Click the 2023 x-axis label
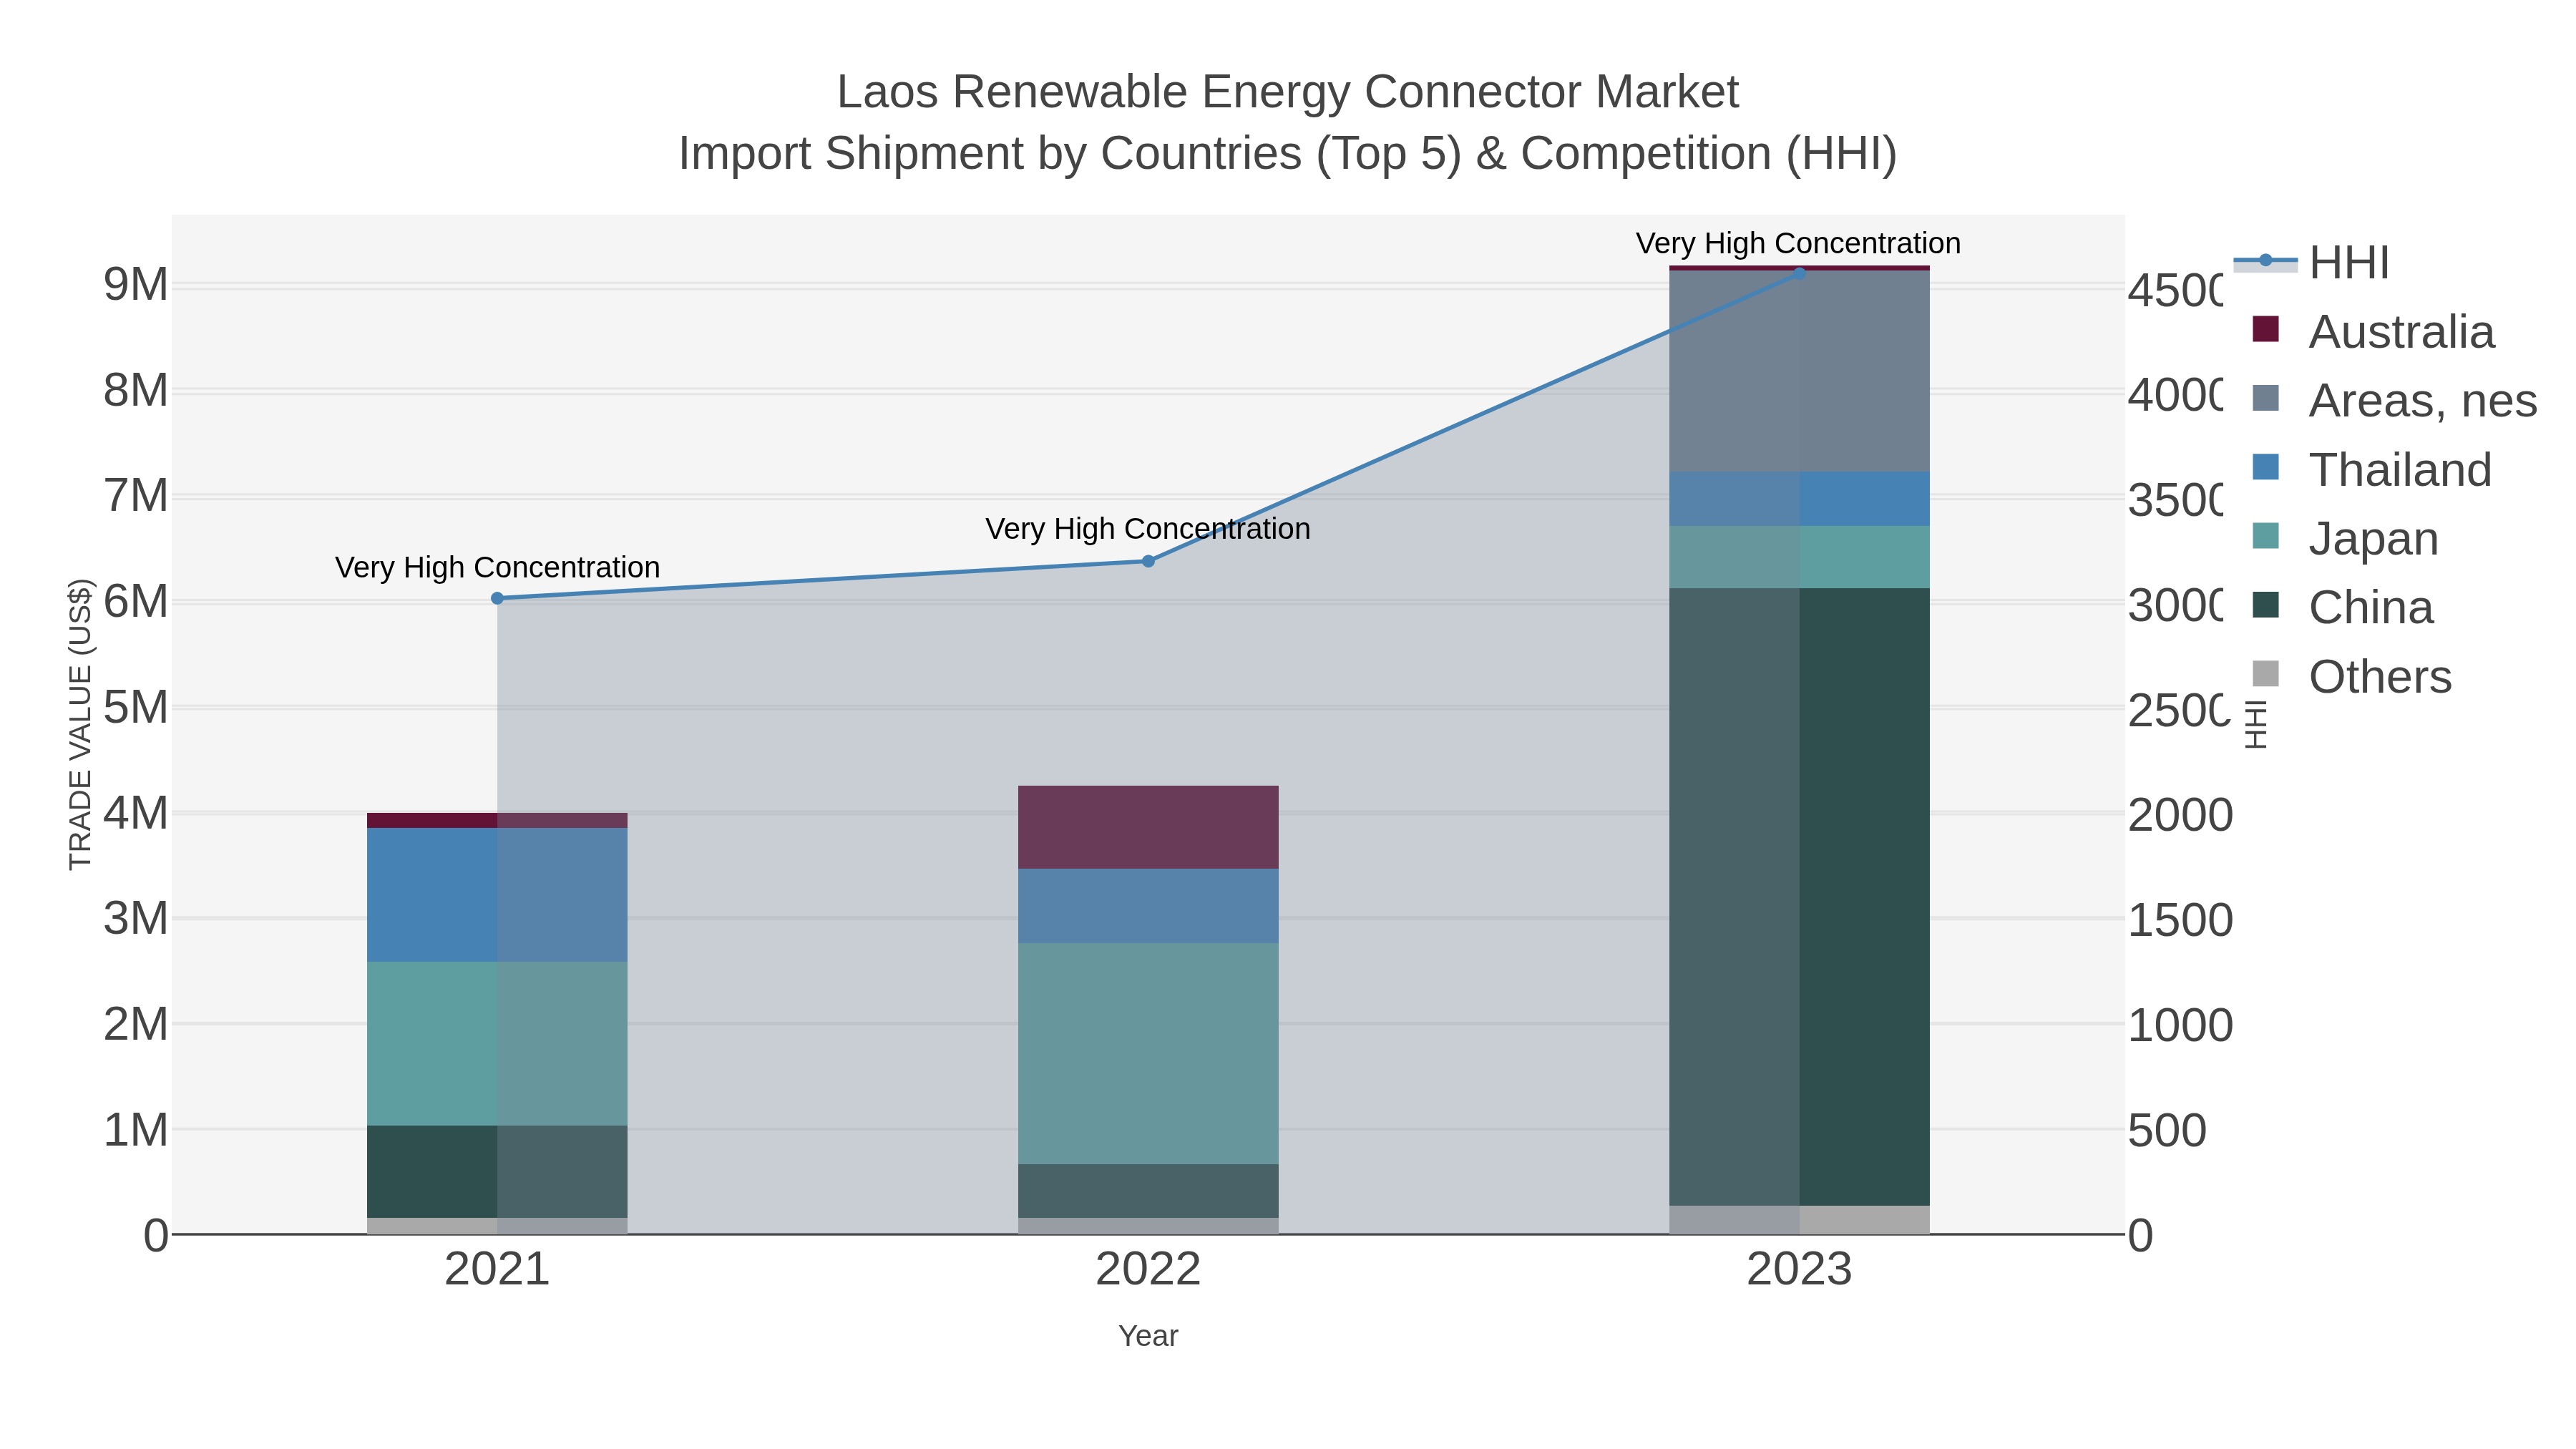Image resolution: width=2576 pixels, height=1449 pixels. click(1799, 1269)
